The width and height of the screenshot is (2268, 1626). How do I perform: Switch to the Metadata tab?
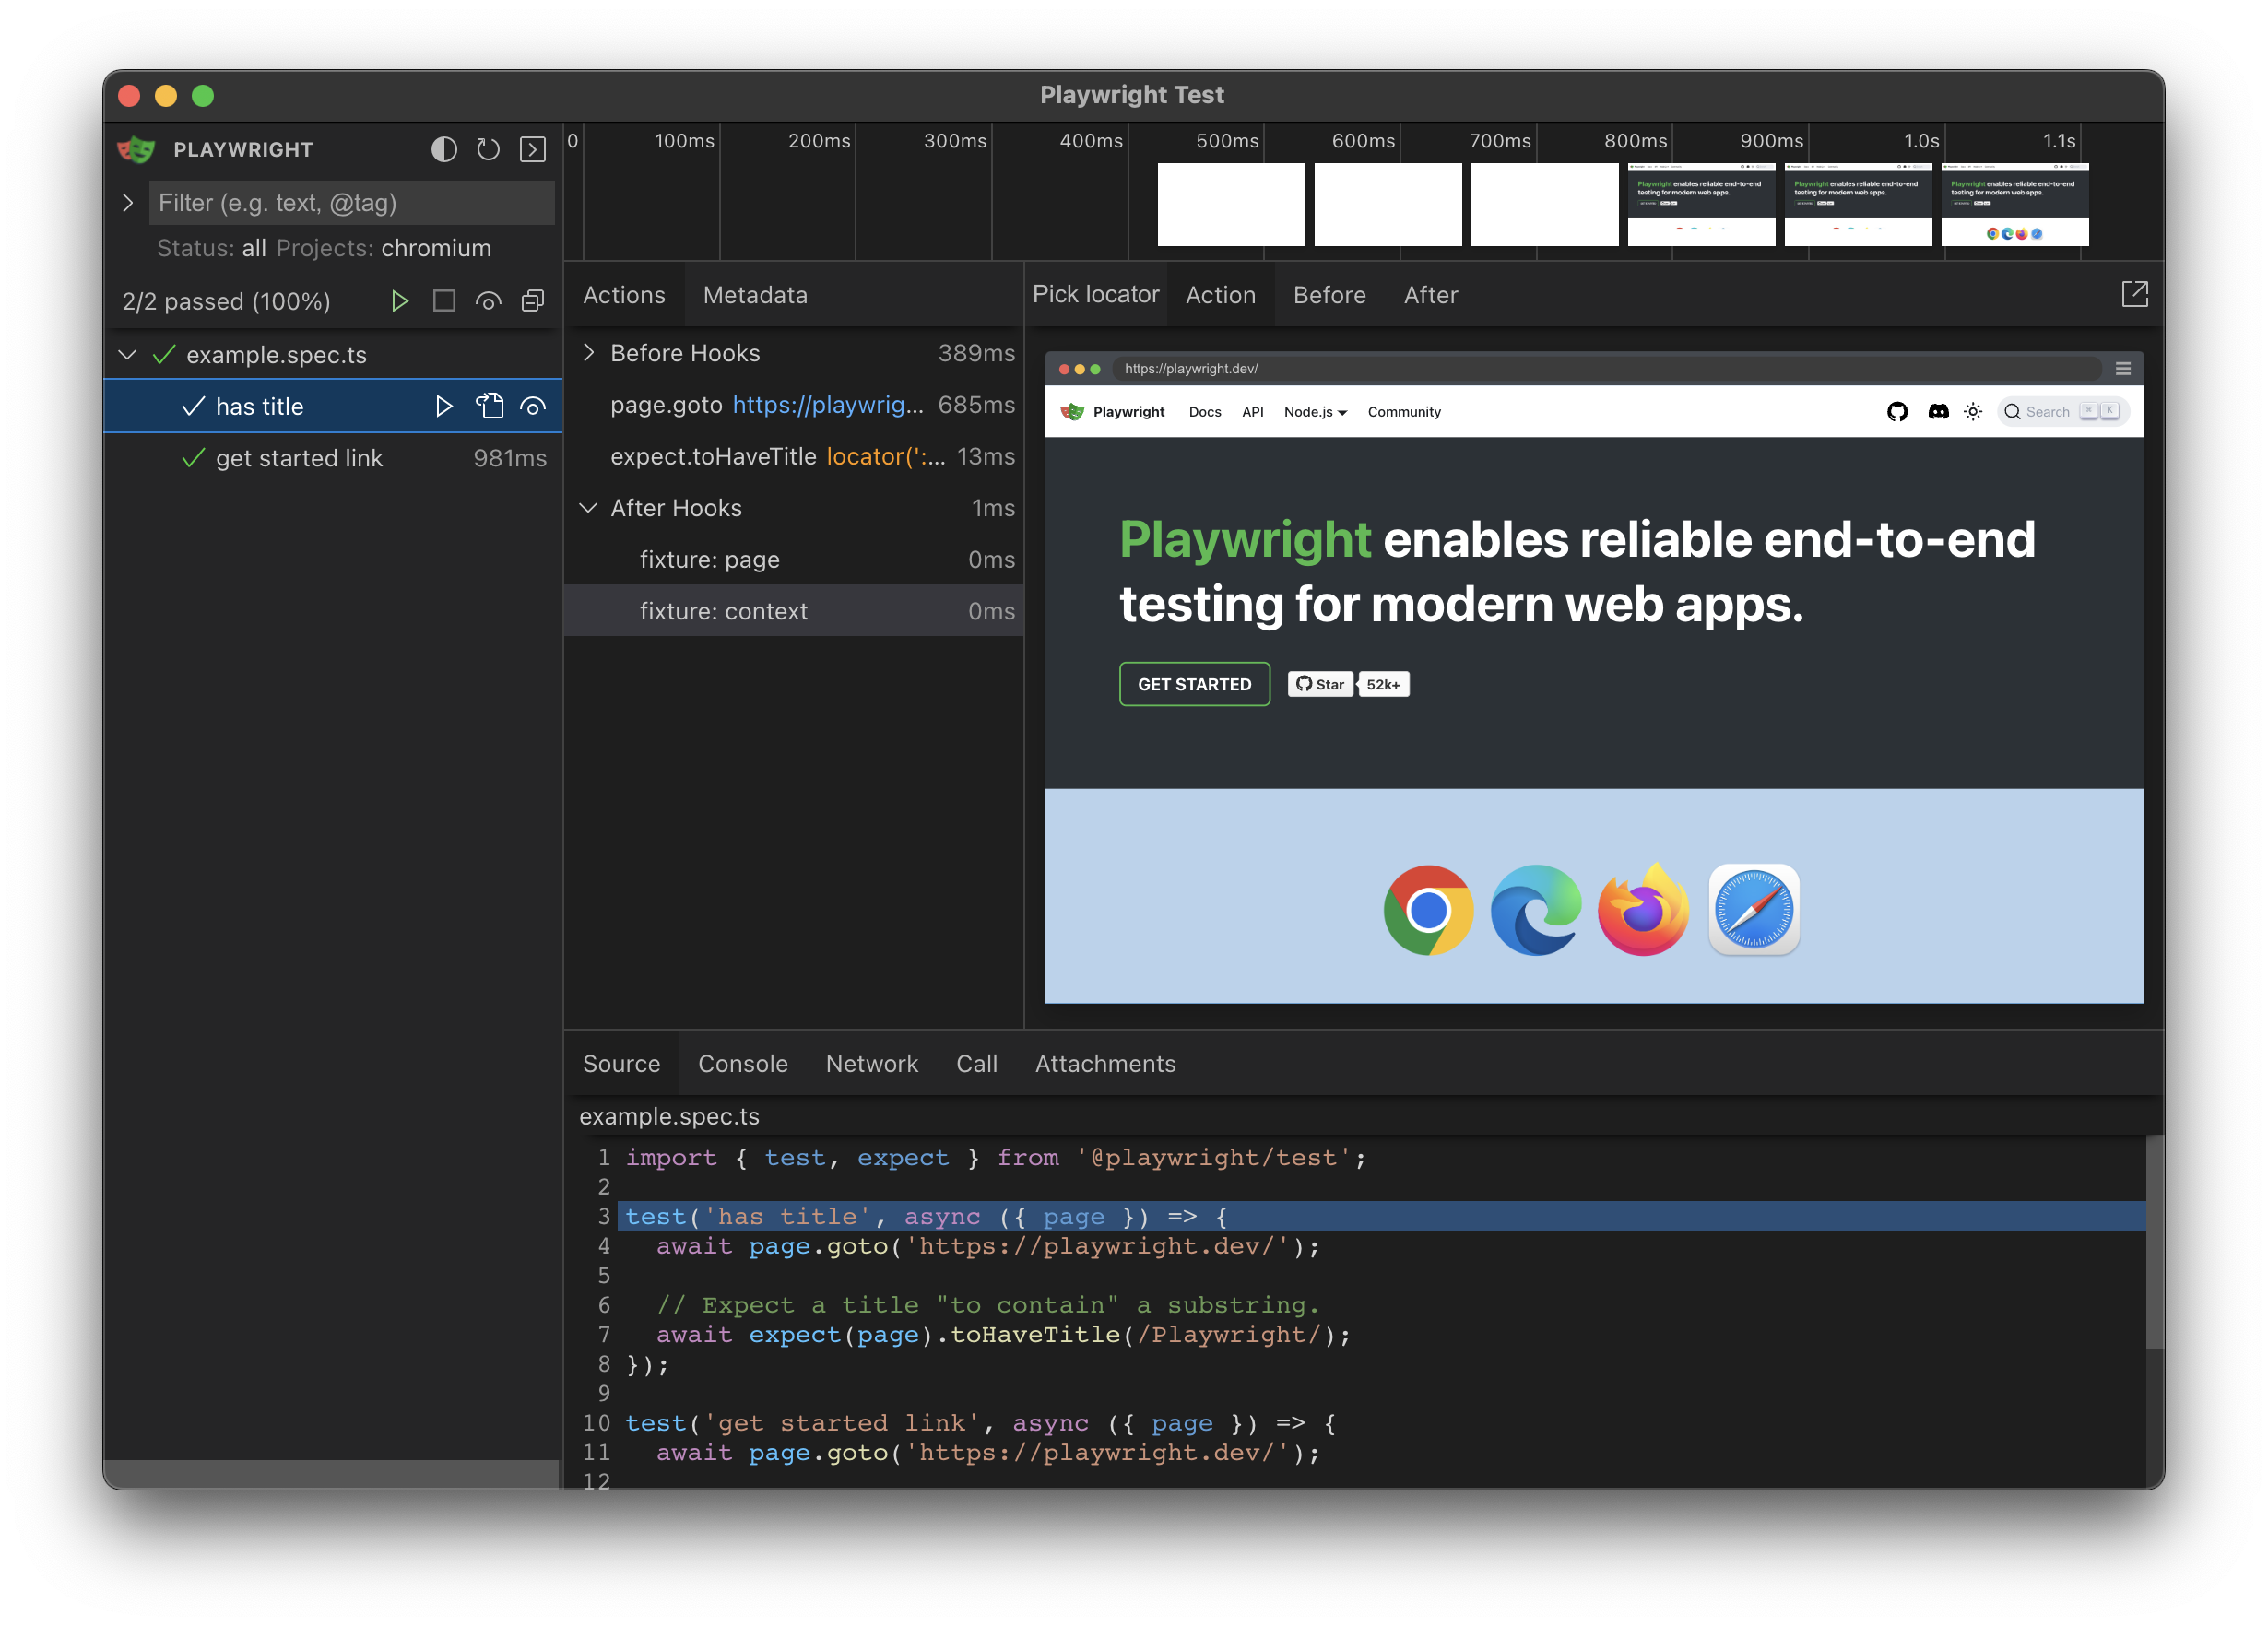pyautogui.click(x=755, y=295)
